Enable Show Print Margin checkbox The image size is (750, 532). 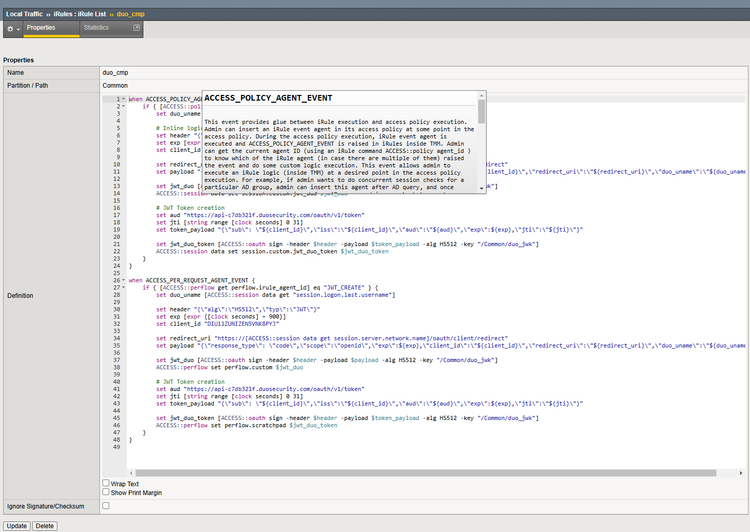pyautogui.click(x=107, y=492)
